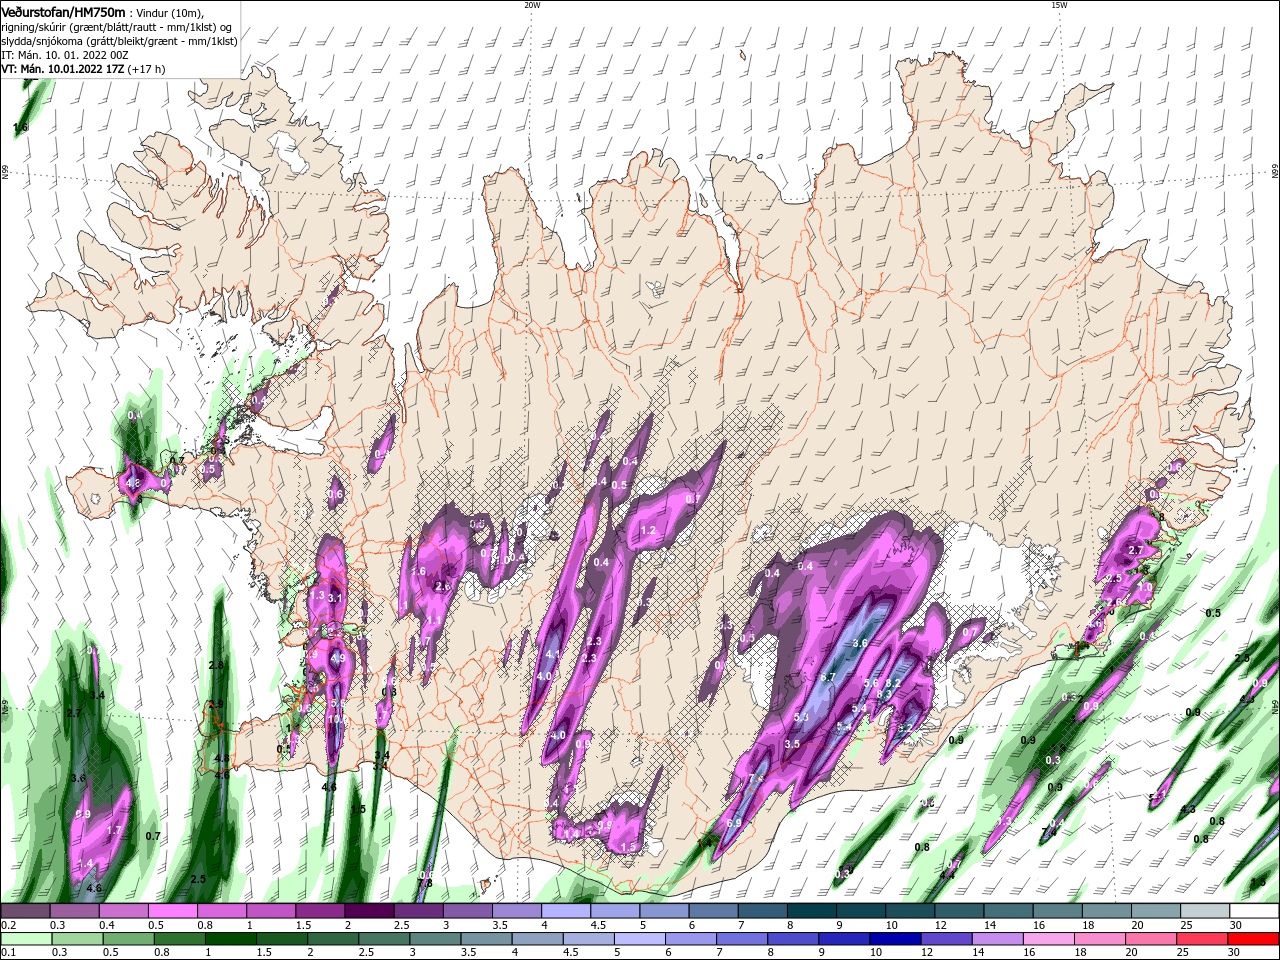Screen dimensions: 1280x960
Task: Click the 1.2 value in the central highlands
Action: [x=647, y=530]
